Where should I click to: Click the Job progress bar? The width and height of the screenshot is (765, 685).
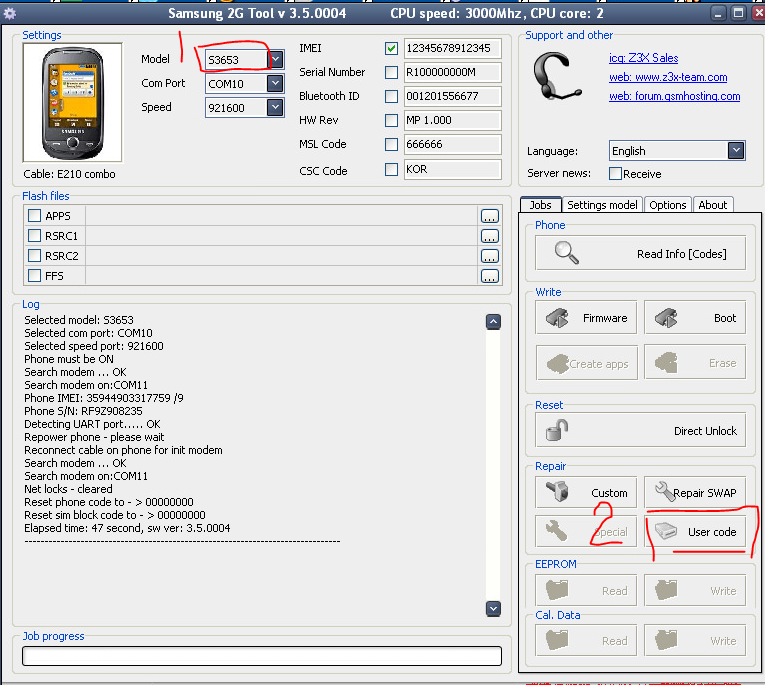(x=262, y=656)
